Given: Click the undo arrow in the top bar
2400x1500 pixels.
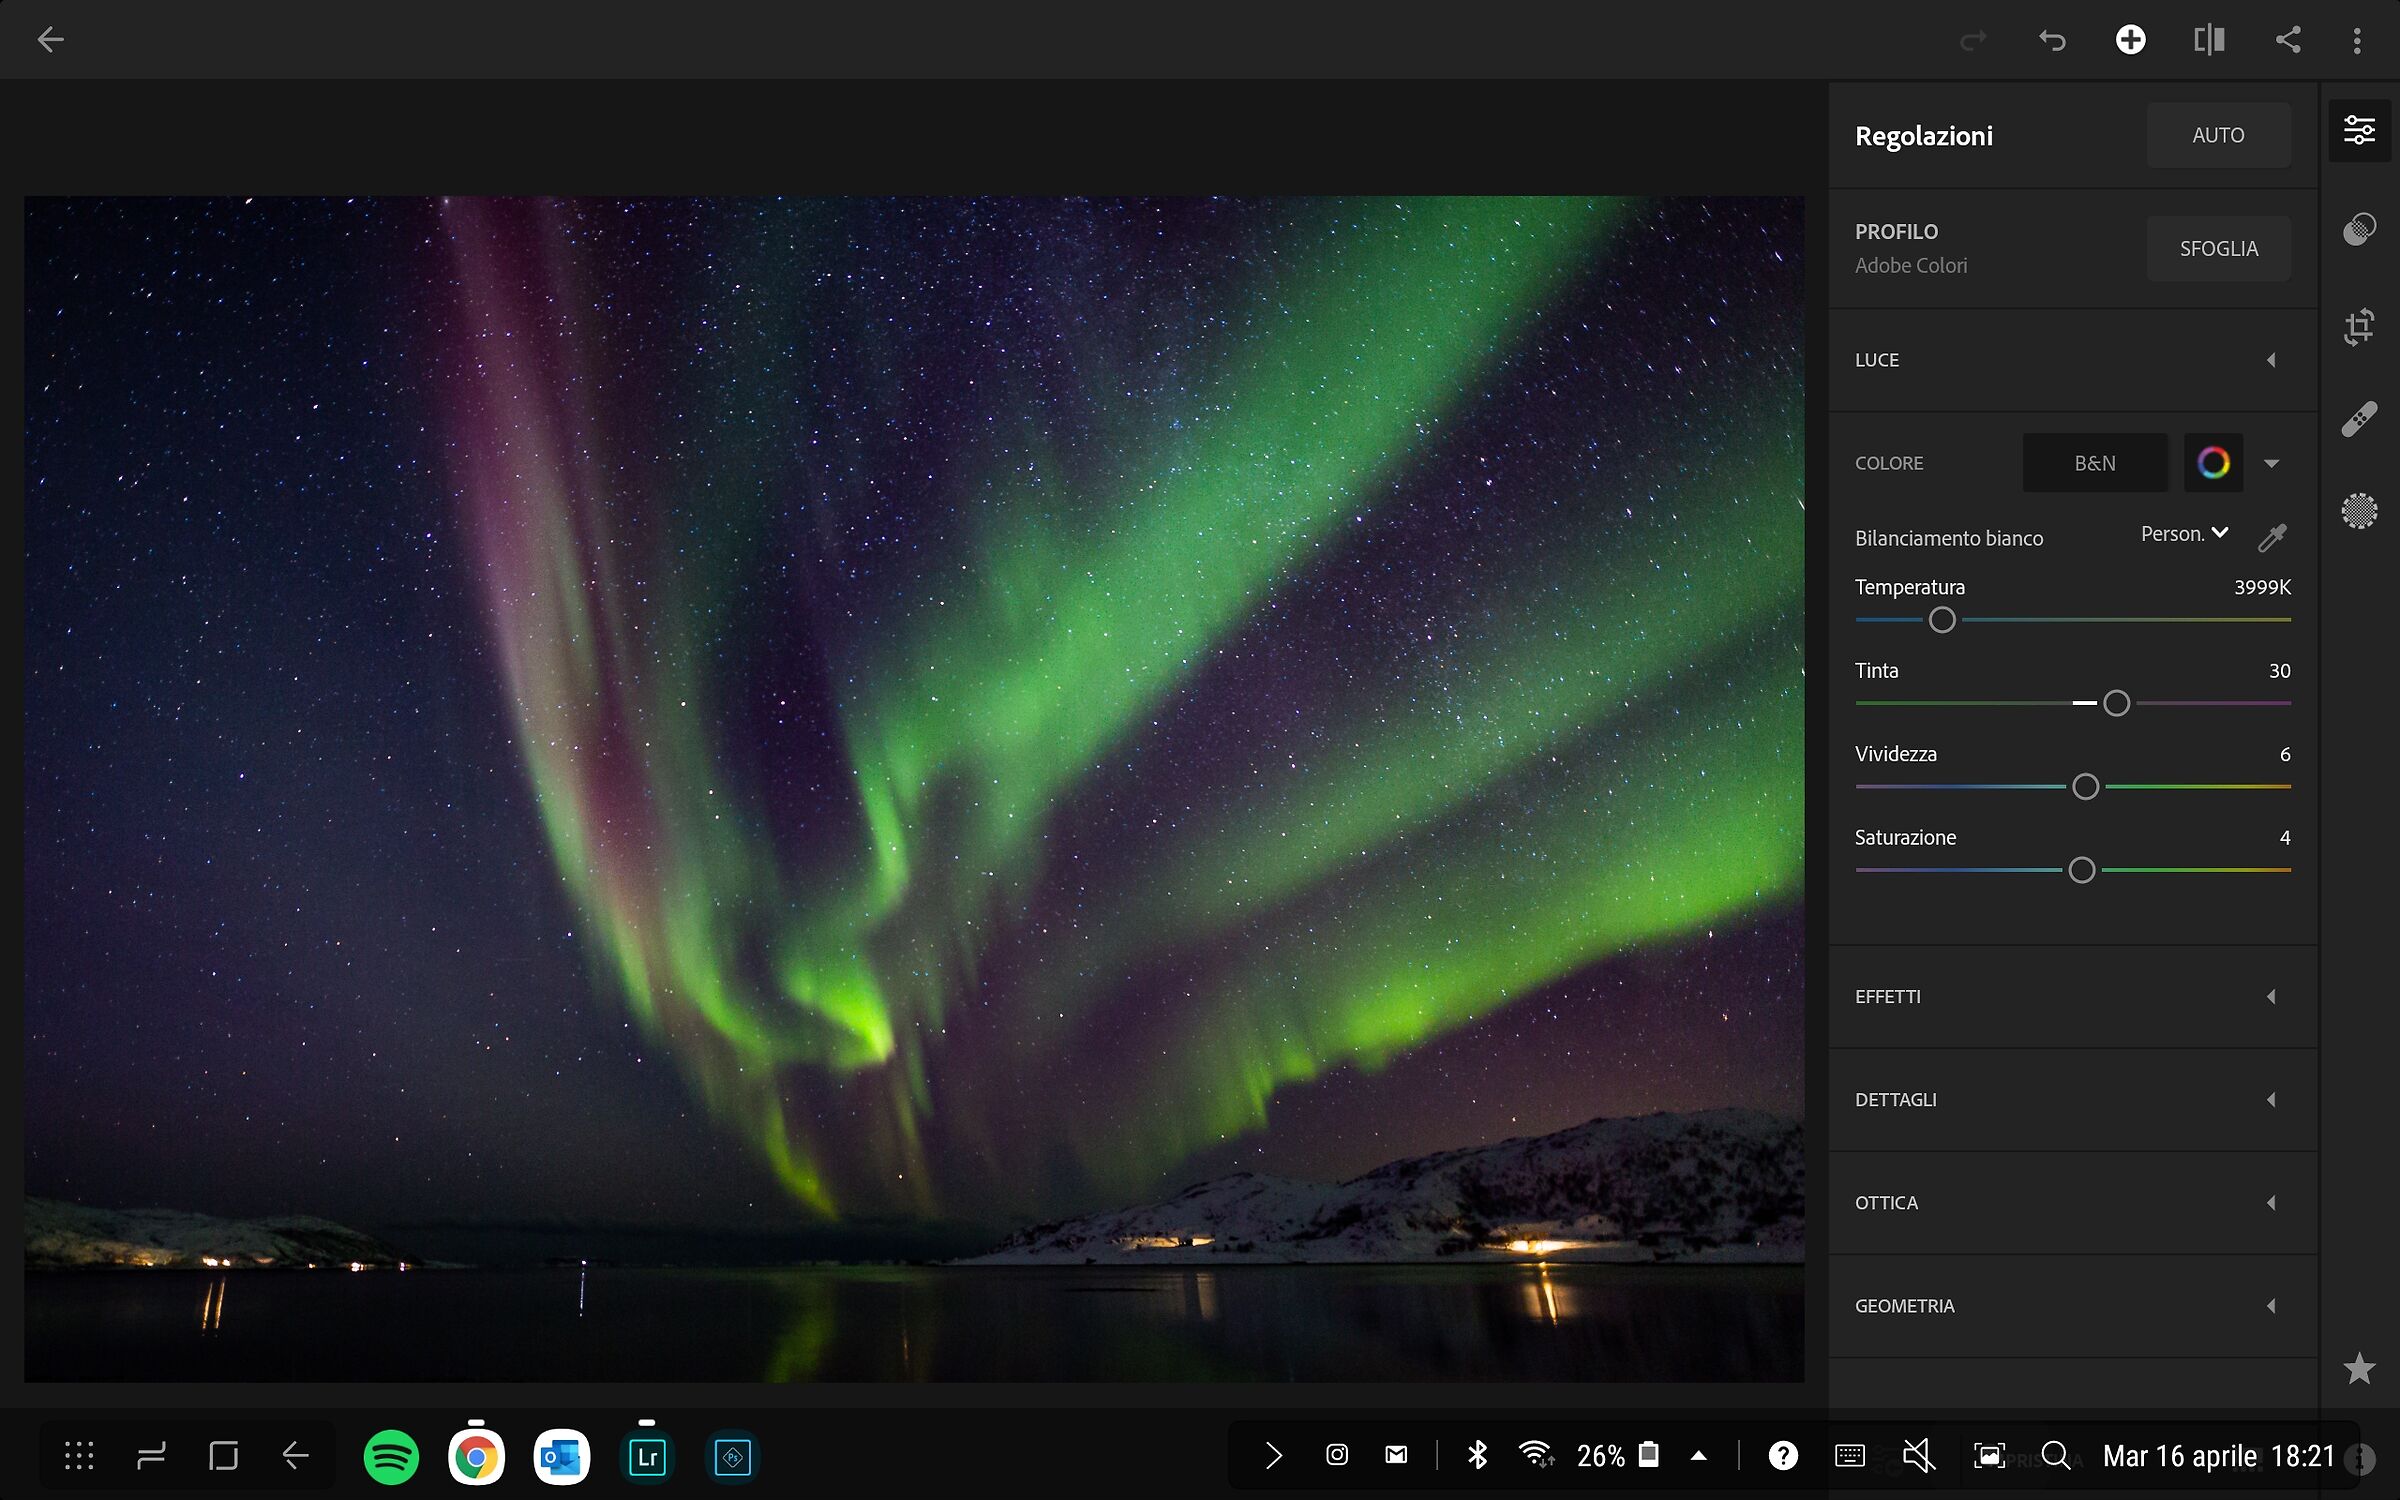Looking at the screenshot, I should [2052, 40].
